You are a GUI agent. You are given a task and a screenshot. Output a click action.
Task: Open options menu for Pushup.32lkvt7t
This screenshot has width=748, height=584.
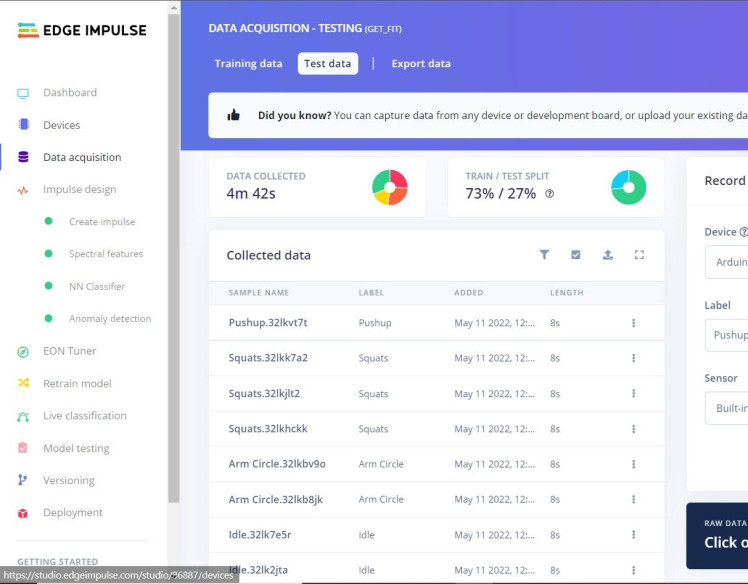pyautogui.click(x=633, y=323)
